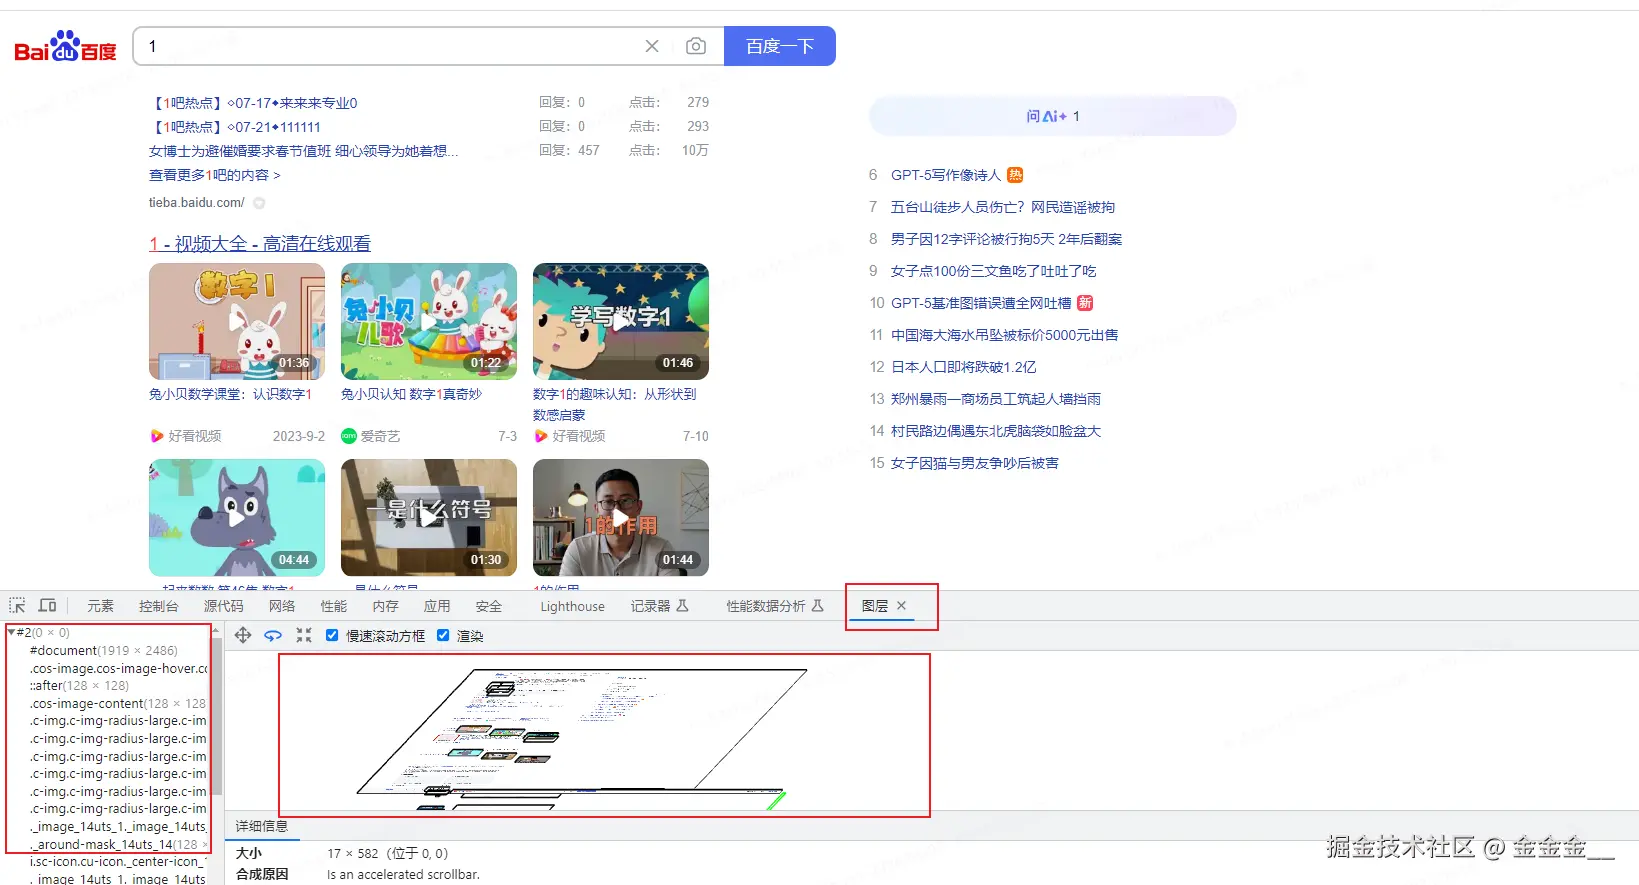This screenshot has height=885, width=1639.
Task: Open hot topic 村民路边偶遇东北虎
Action: coord(996,431)
